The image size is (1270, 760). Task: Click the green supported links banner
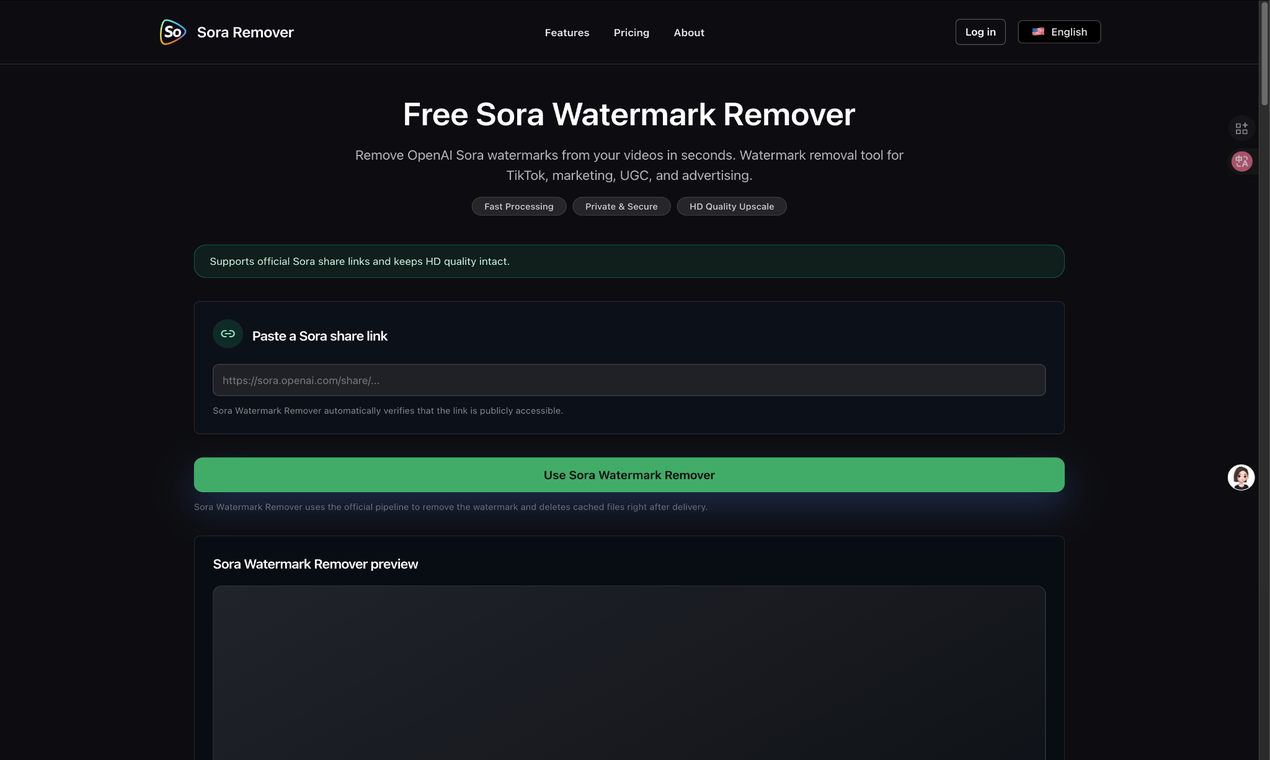coord(629,261)
